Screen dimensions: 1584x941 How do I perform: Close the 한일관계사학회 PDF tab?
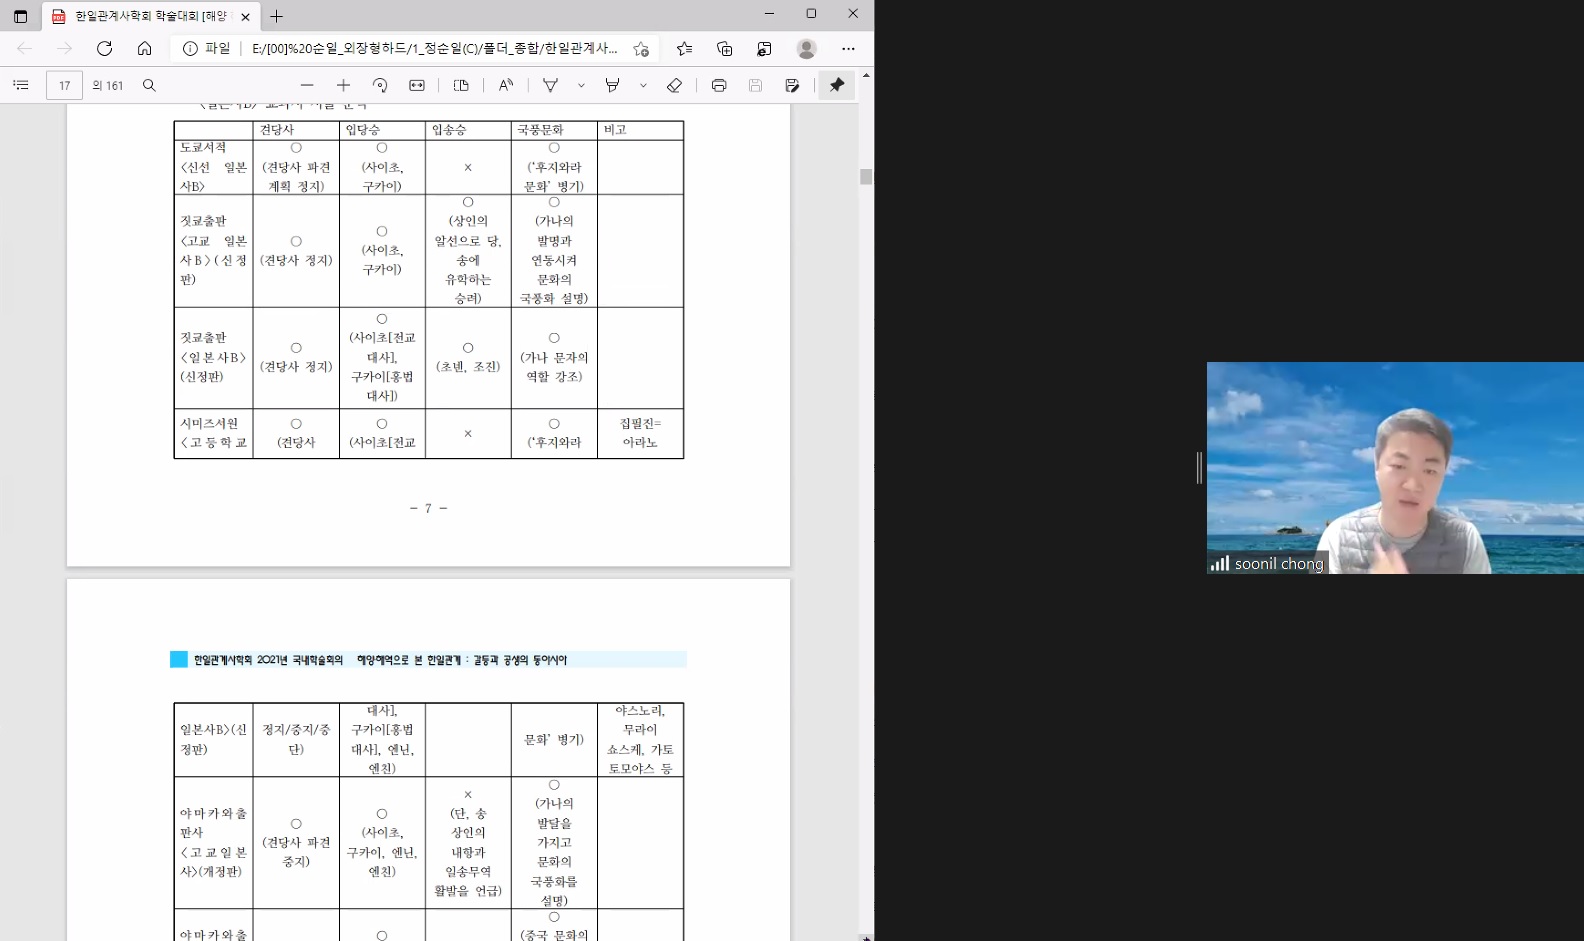point(245,16)
